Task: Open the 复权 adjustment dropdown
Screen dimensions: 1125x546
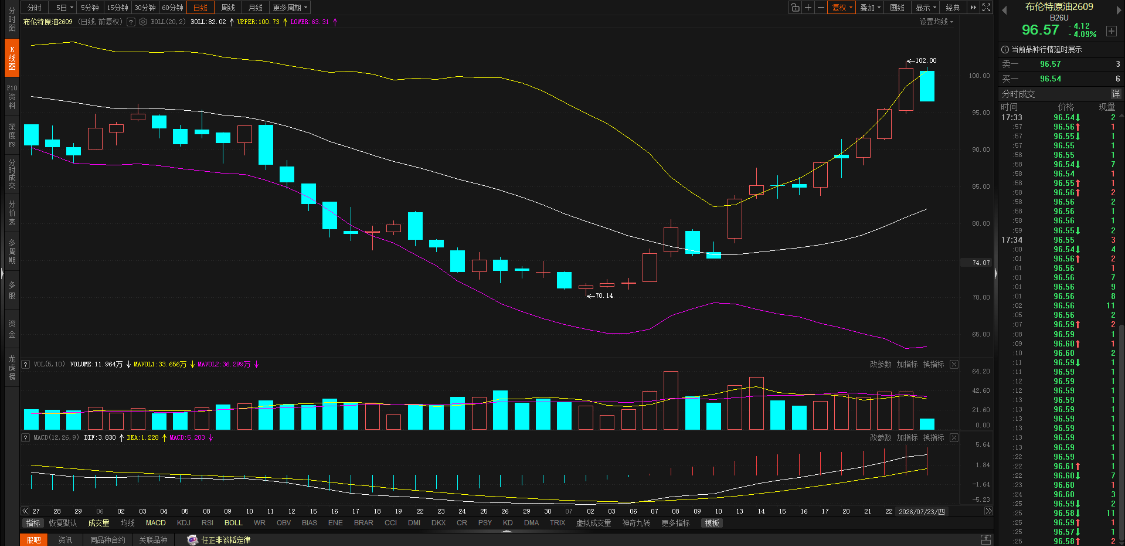Action: coord(842,7)
